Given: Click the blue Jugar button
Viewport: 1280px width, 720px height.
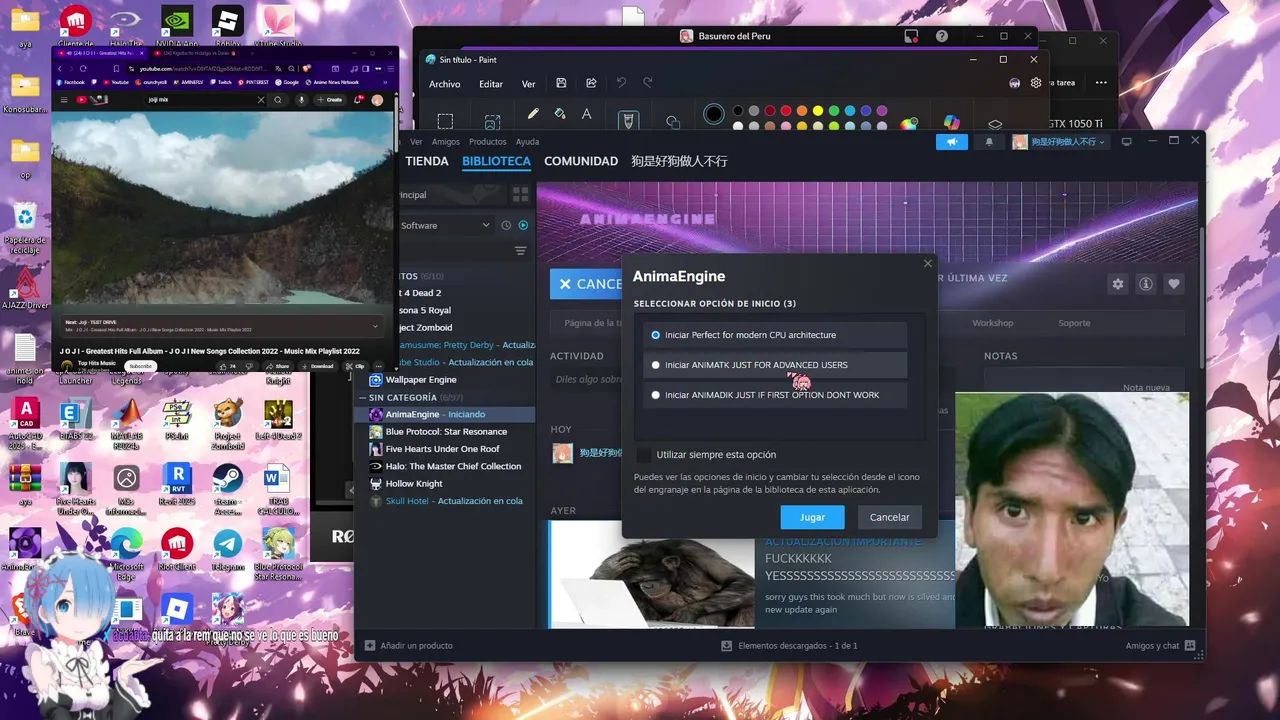Looking at the screenshot, I should pos(812,517).
